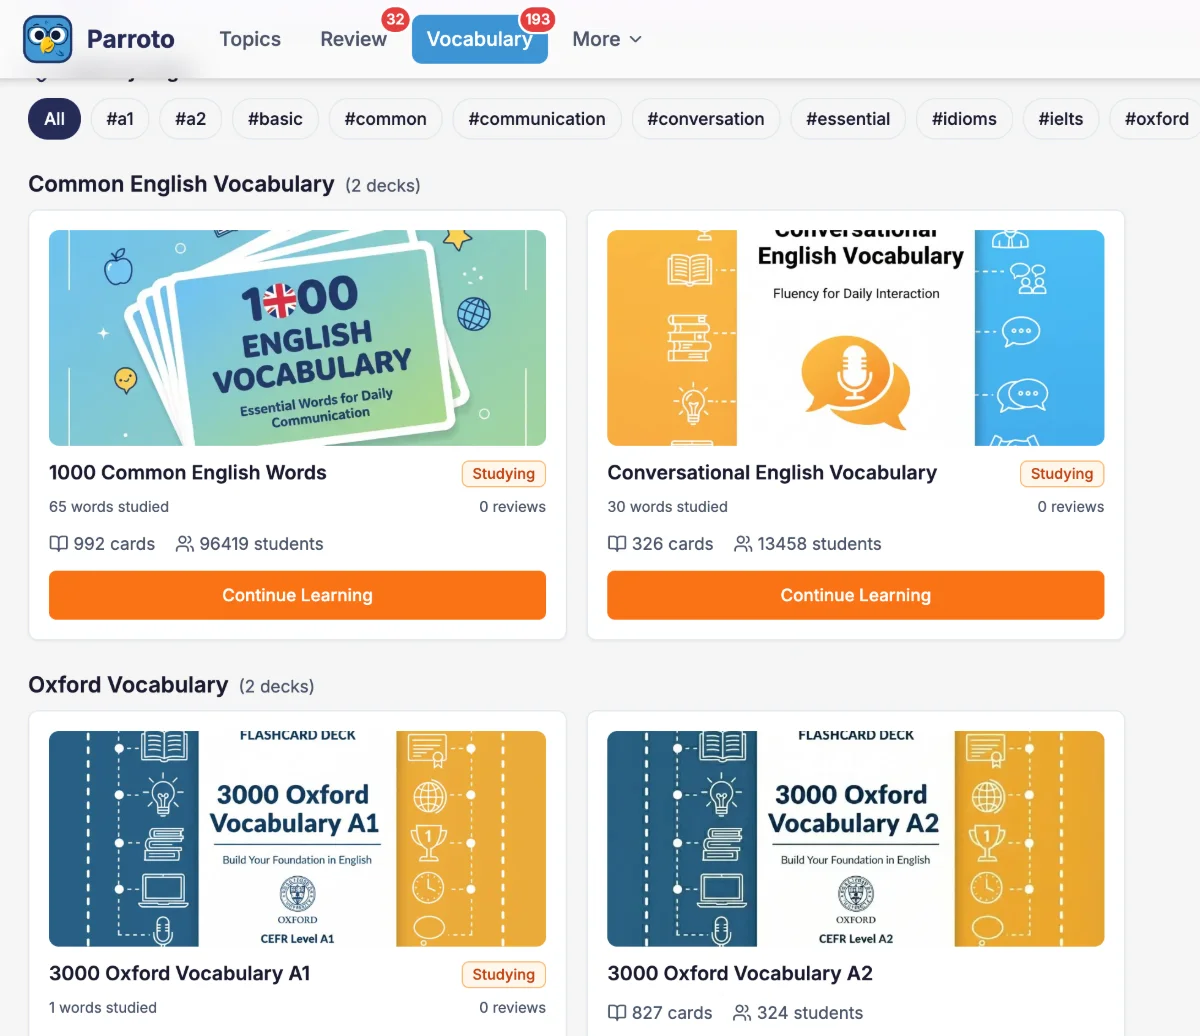Click the students icon beside 96419 students
1200x1036 pixels.
(x=185, y=544)
